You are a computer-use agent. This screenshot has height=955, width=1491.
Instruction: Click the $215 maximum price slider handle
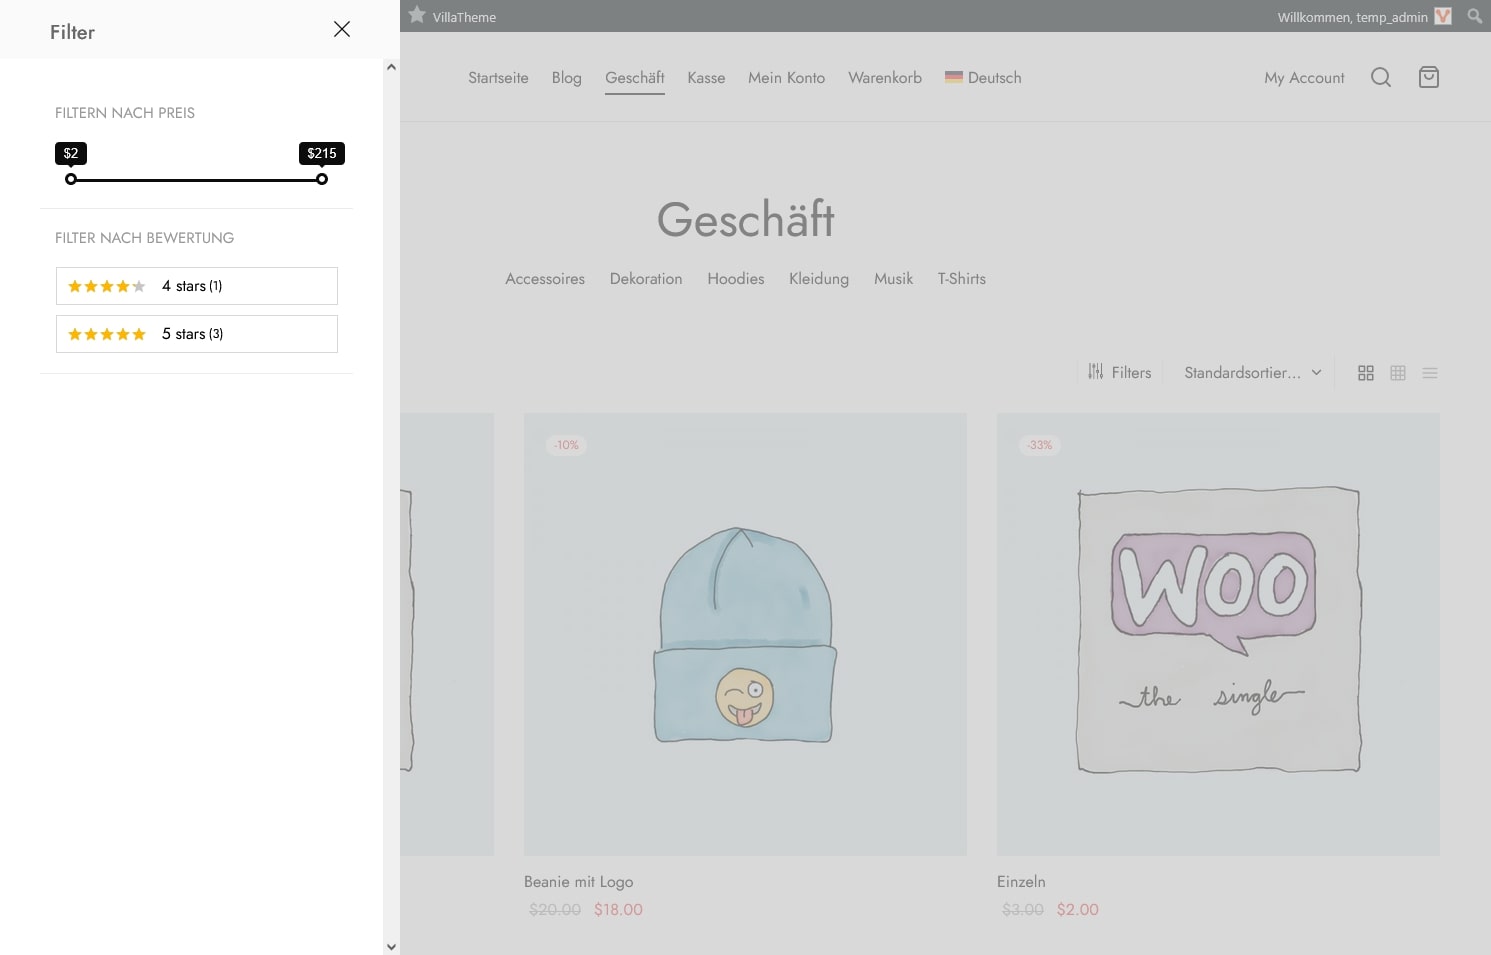pyautogui.click(x=322, y=179)
